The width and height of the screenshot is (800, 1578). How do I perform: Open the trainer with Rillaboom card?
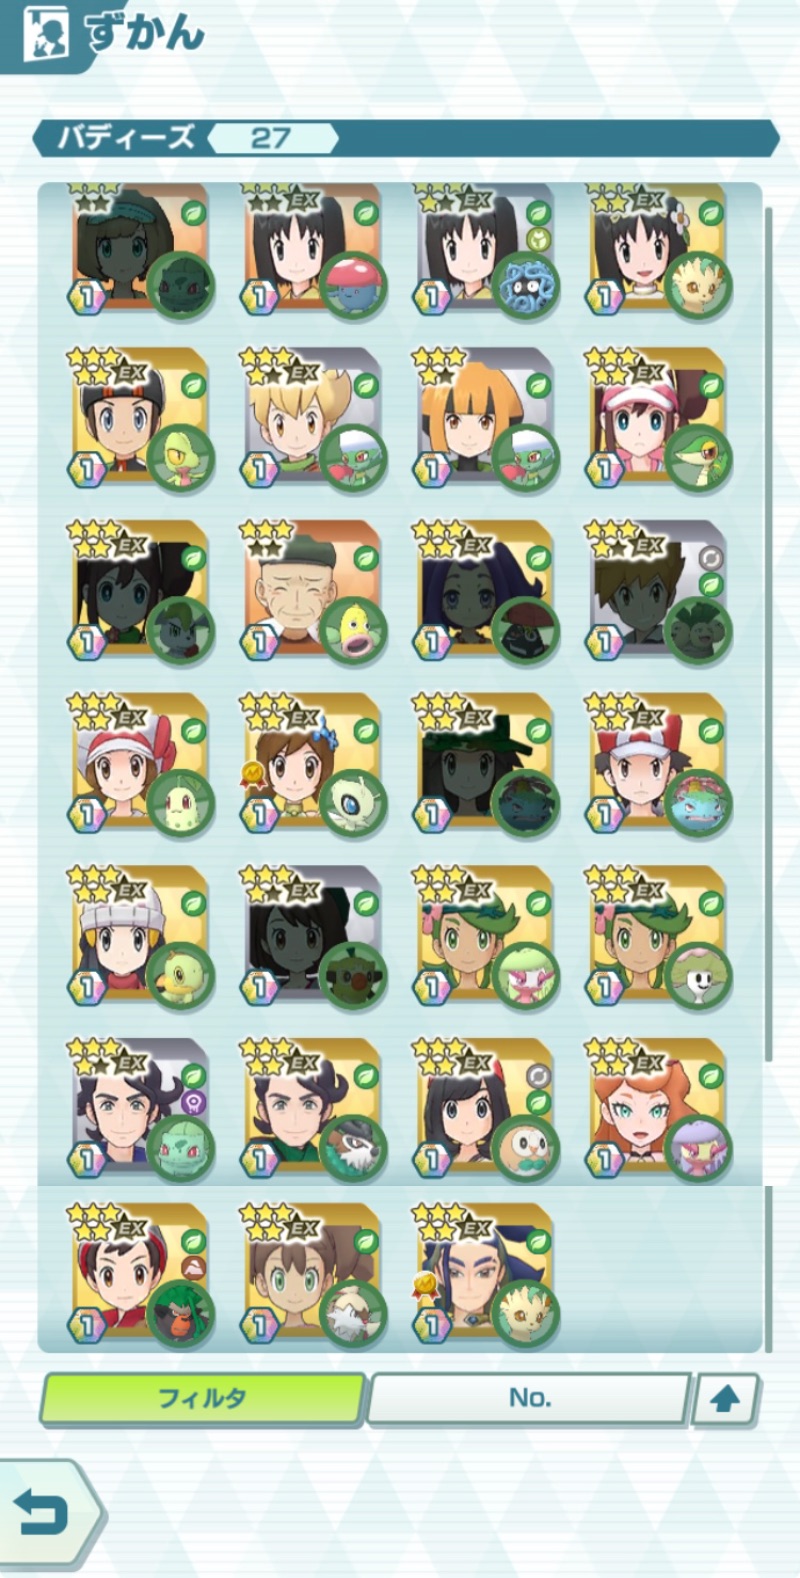tap(140, 1276)
